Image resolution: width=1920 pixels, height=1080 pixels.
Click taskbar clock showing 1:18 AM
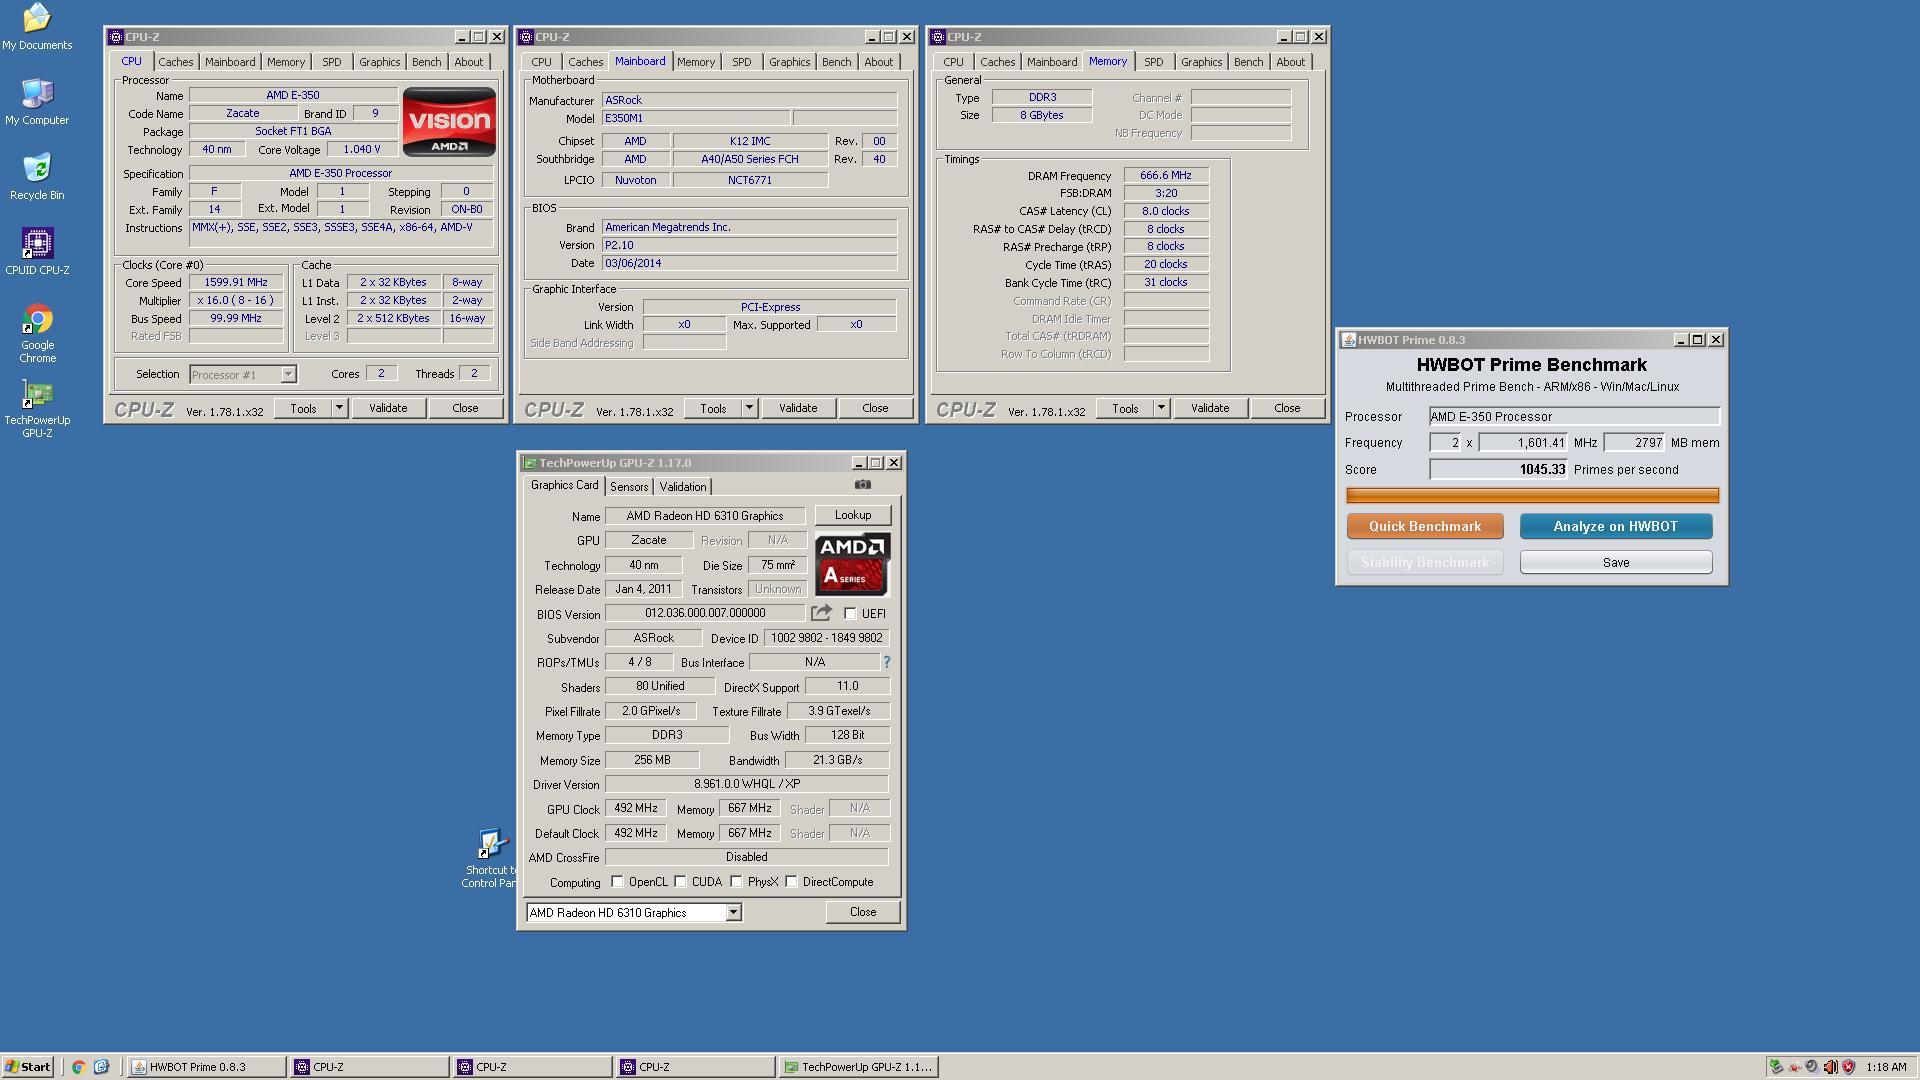pos(1885,1067)
